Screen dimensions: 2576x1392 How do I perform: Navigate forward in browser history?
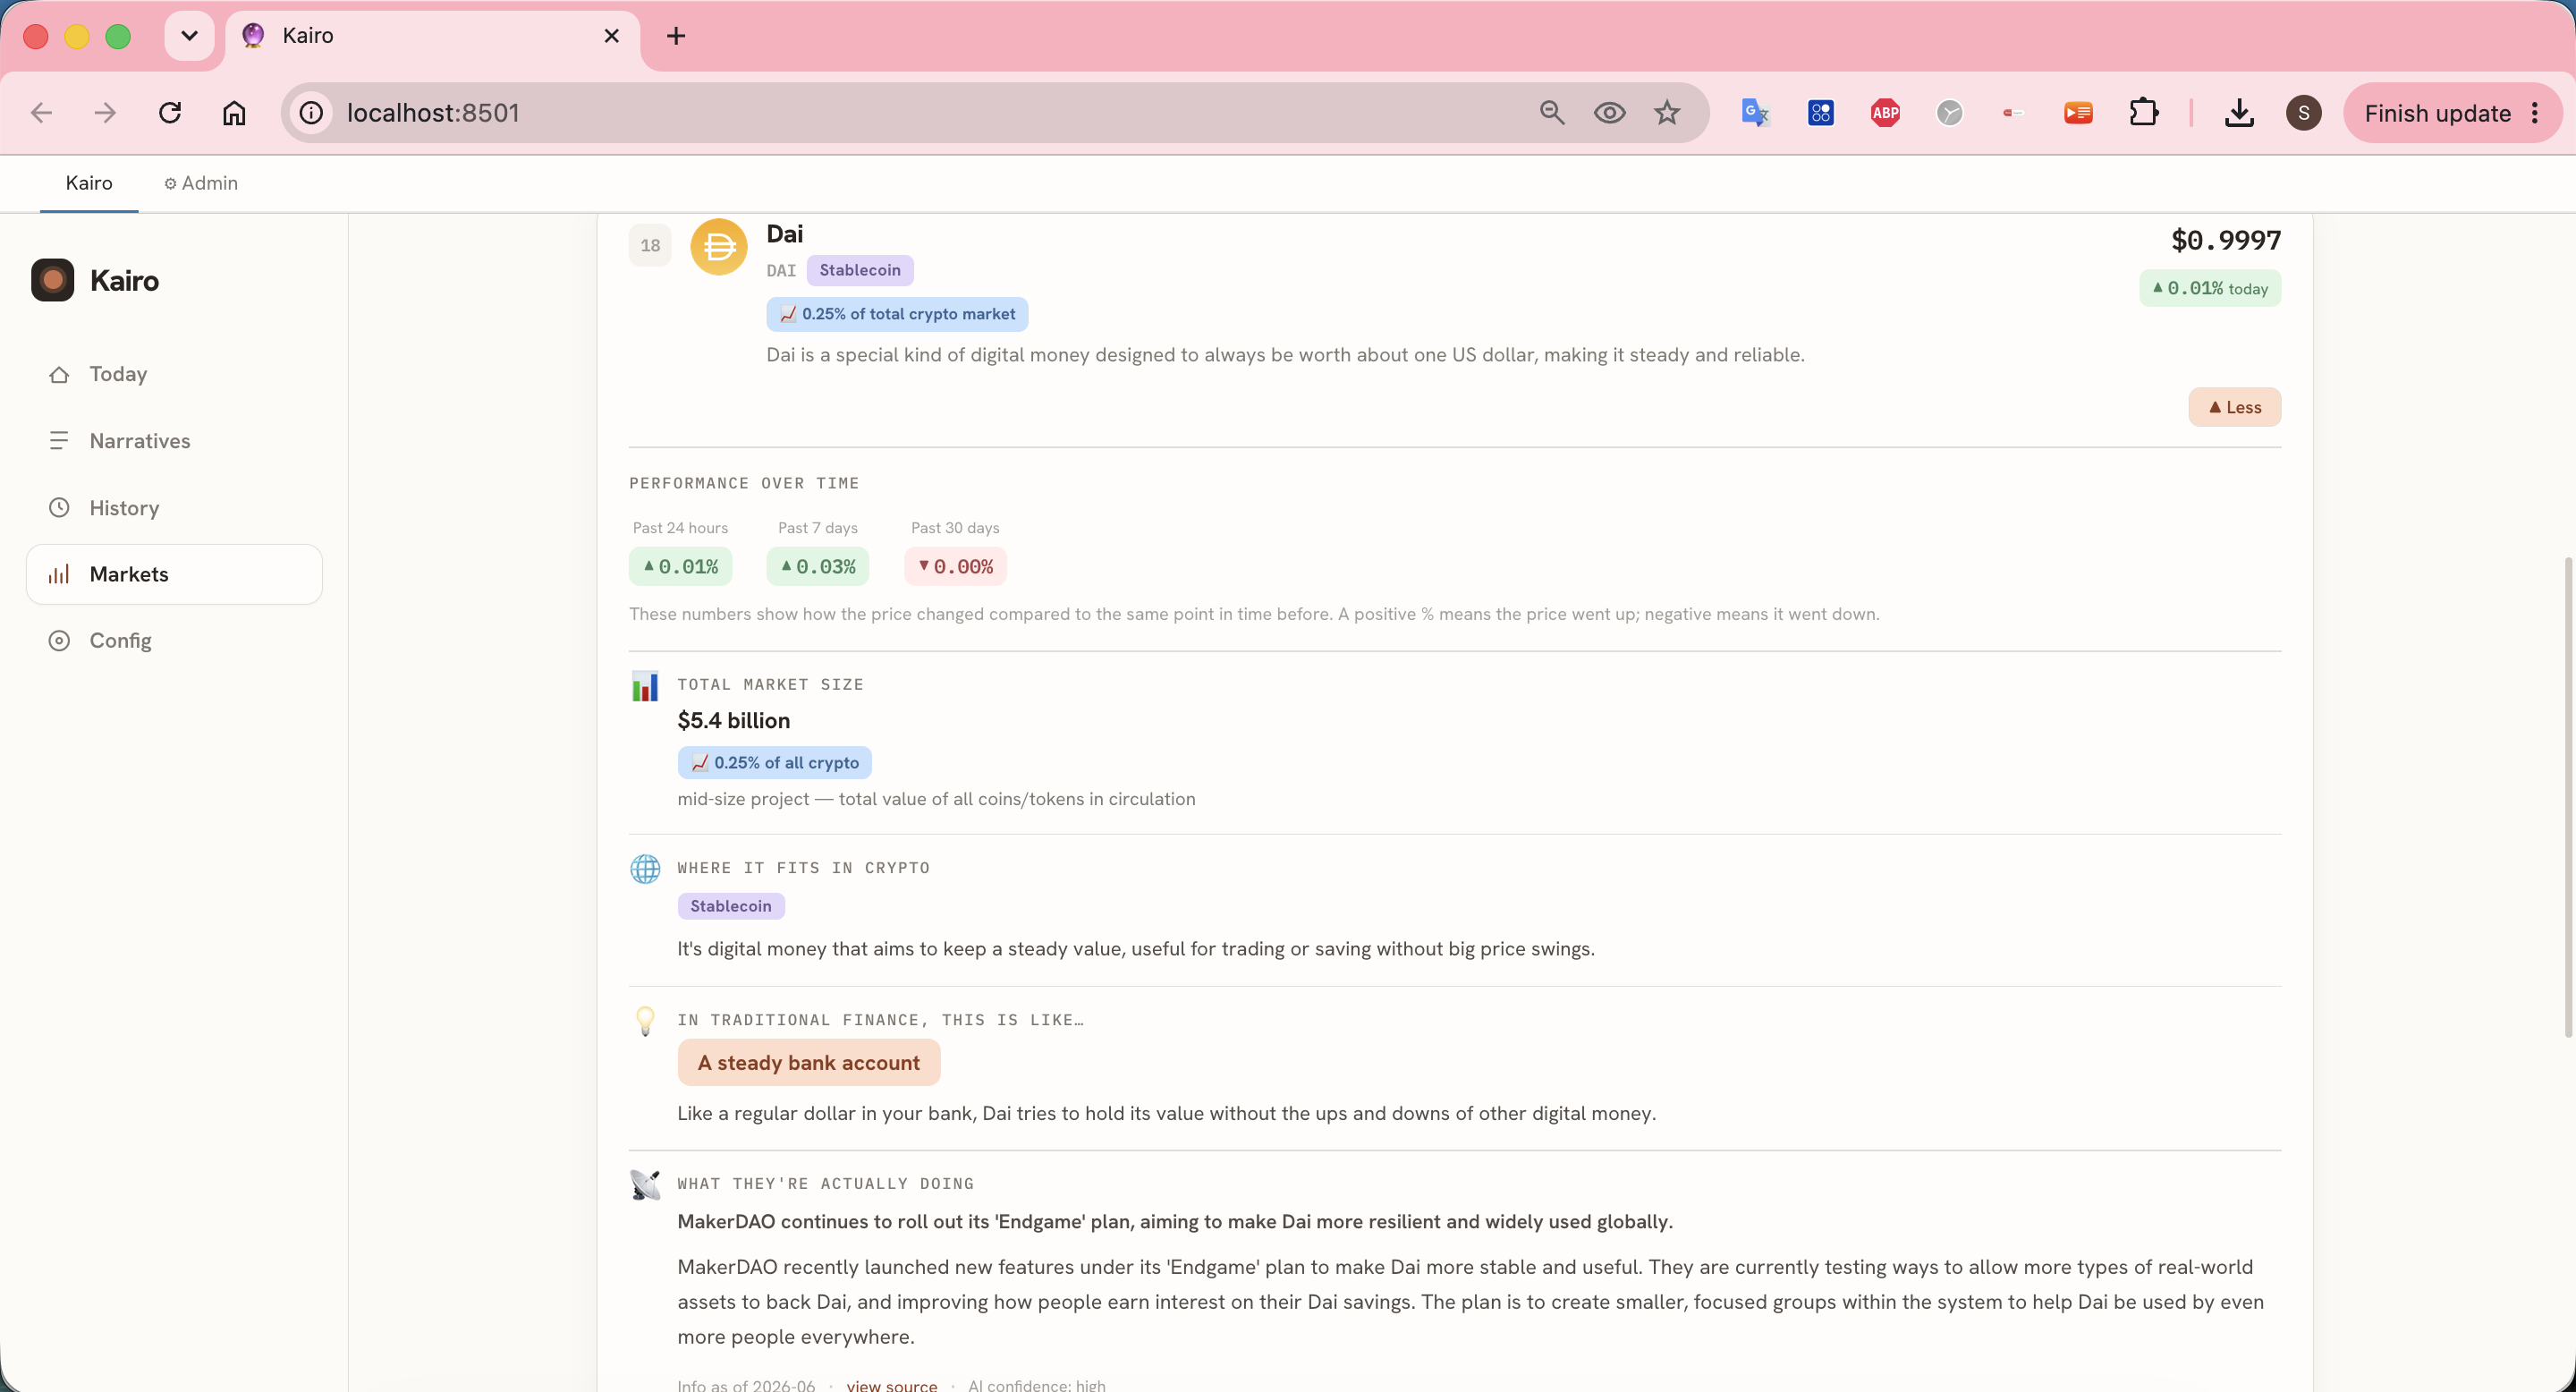[105, 113]
